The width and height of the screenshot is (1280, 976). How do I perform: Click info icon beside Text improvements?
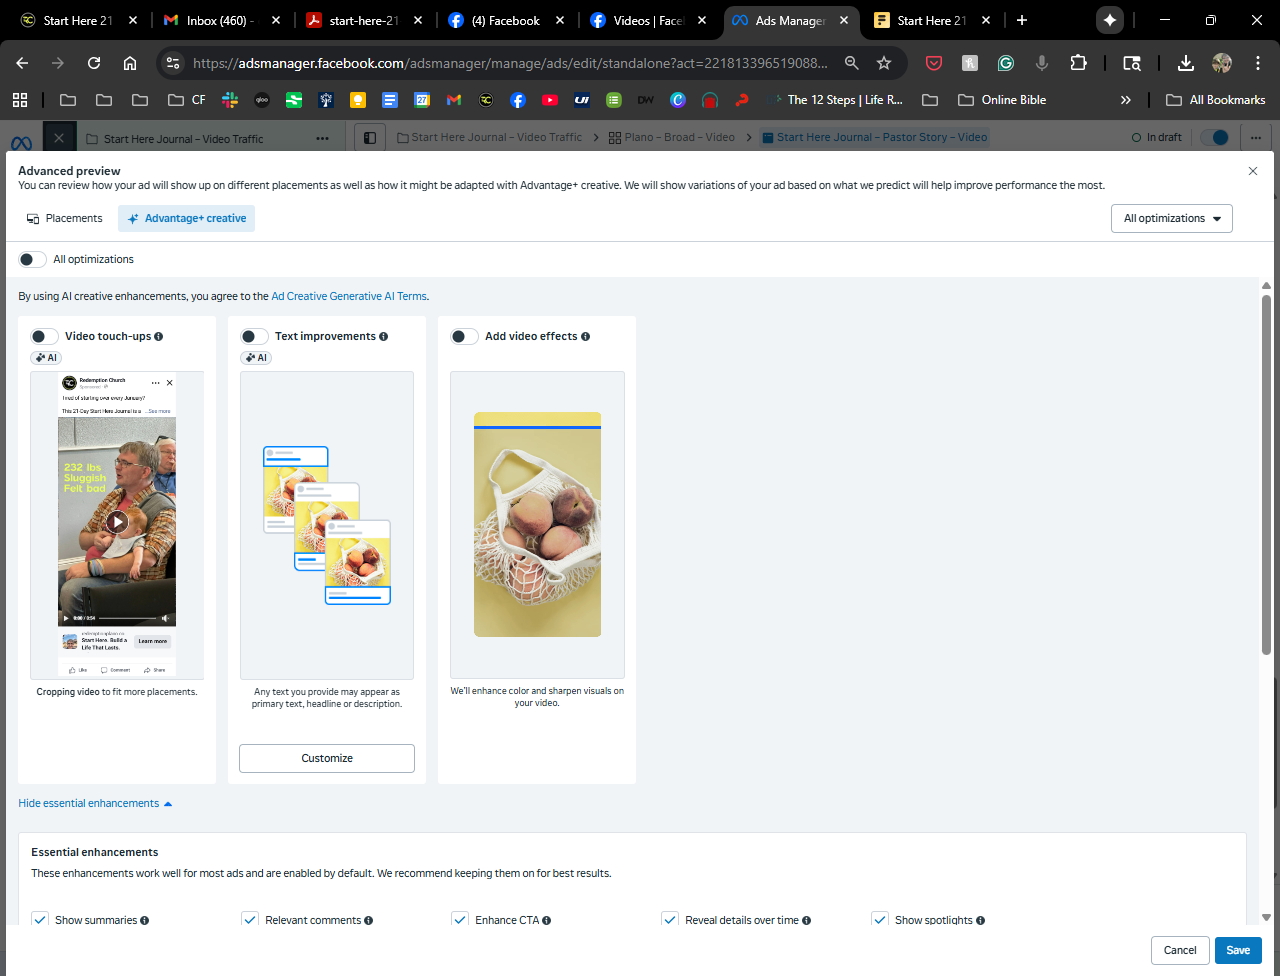click(x=384, y=337)
